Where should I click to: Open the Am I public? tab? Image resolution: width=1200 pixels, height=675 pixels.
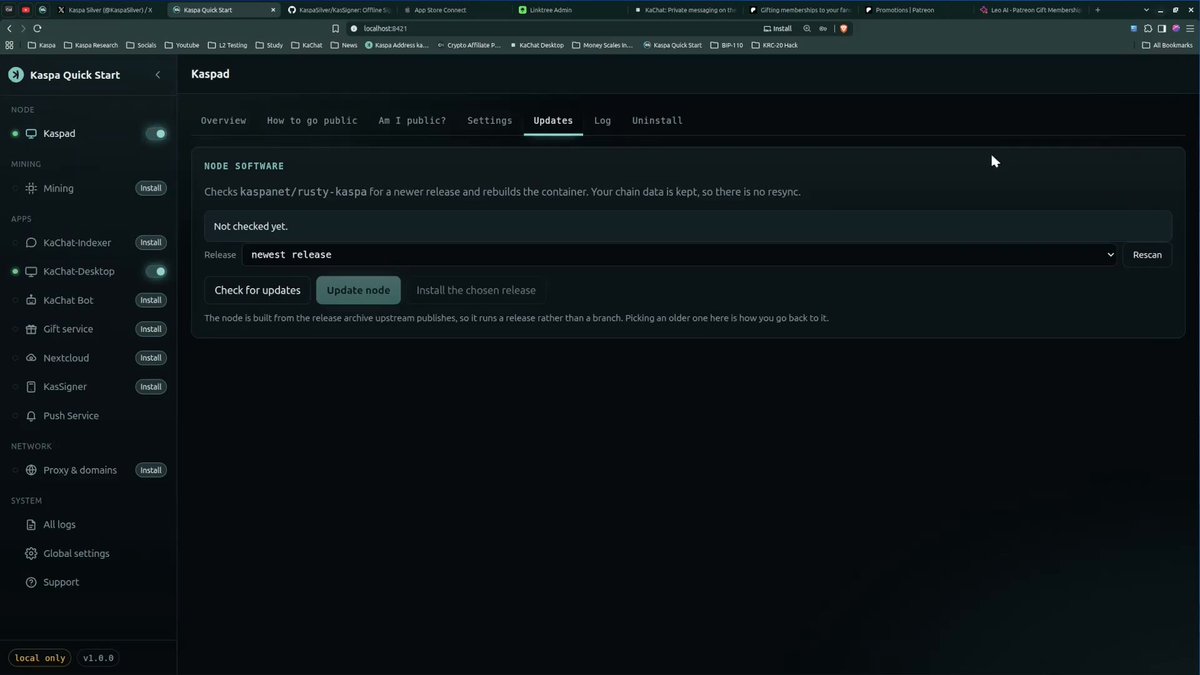coord(412,120)
